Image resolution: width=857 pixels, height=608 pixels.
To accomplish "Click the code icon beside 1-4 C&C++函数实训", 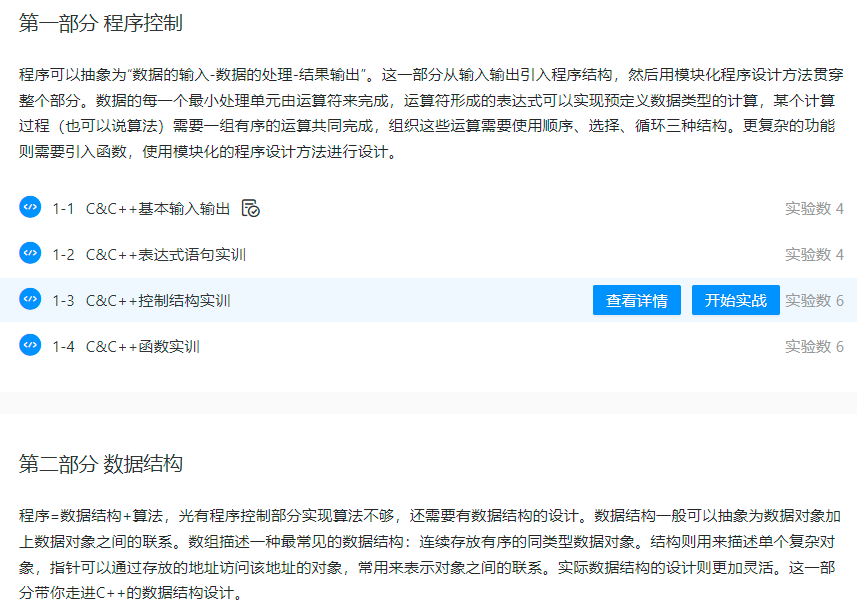I will [x=30, y=345].
